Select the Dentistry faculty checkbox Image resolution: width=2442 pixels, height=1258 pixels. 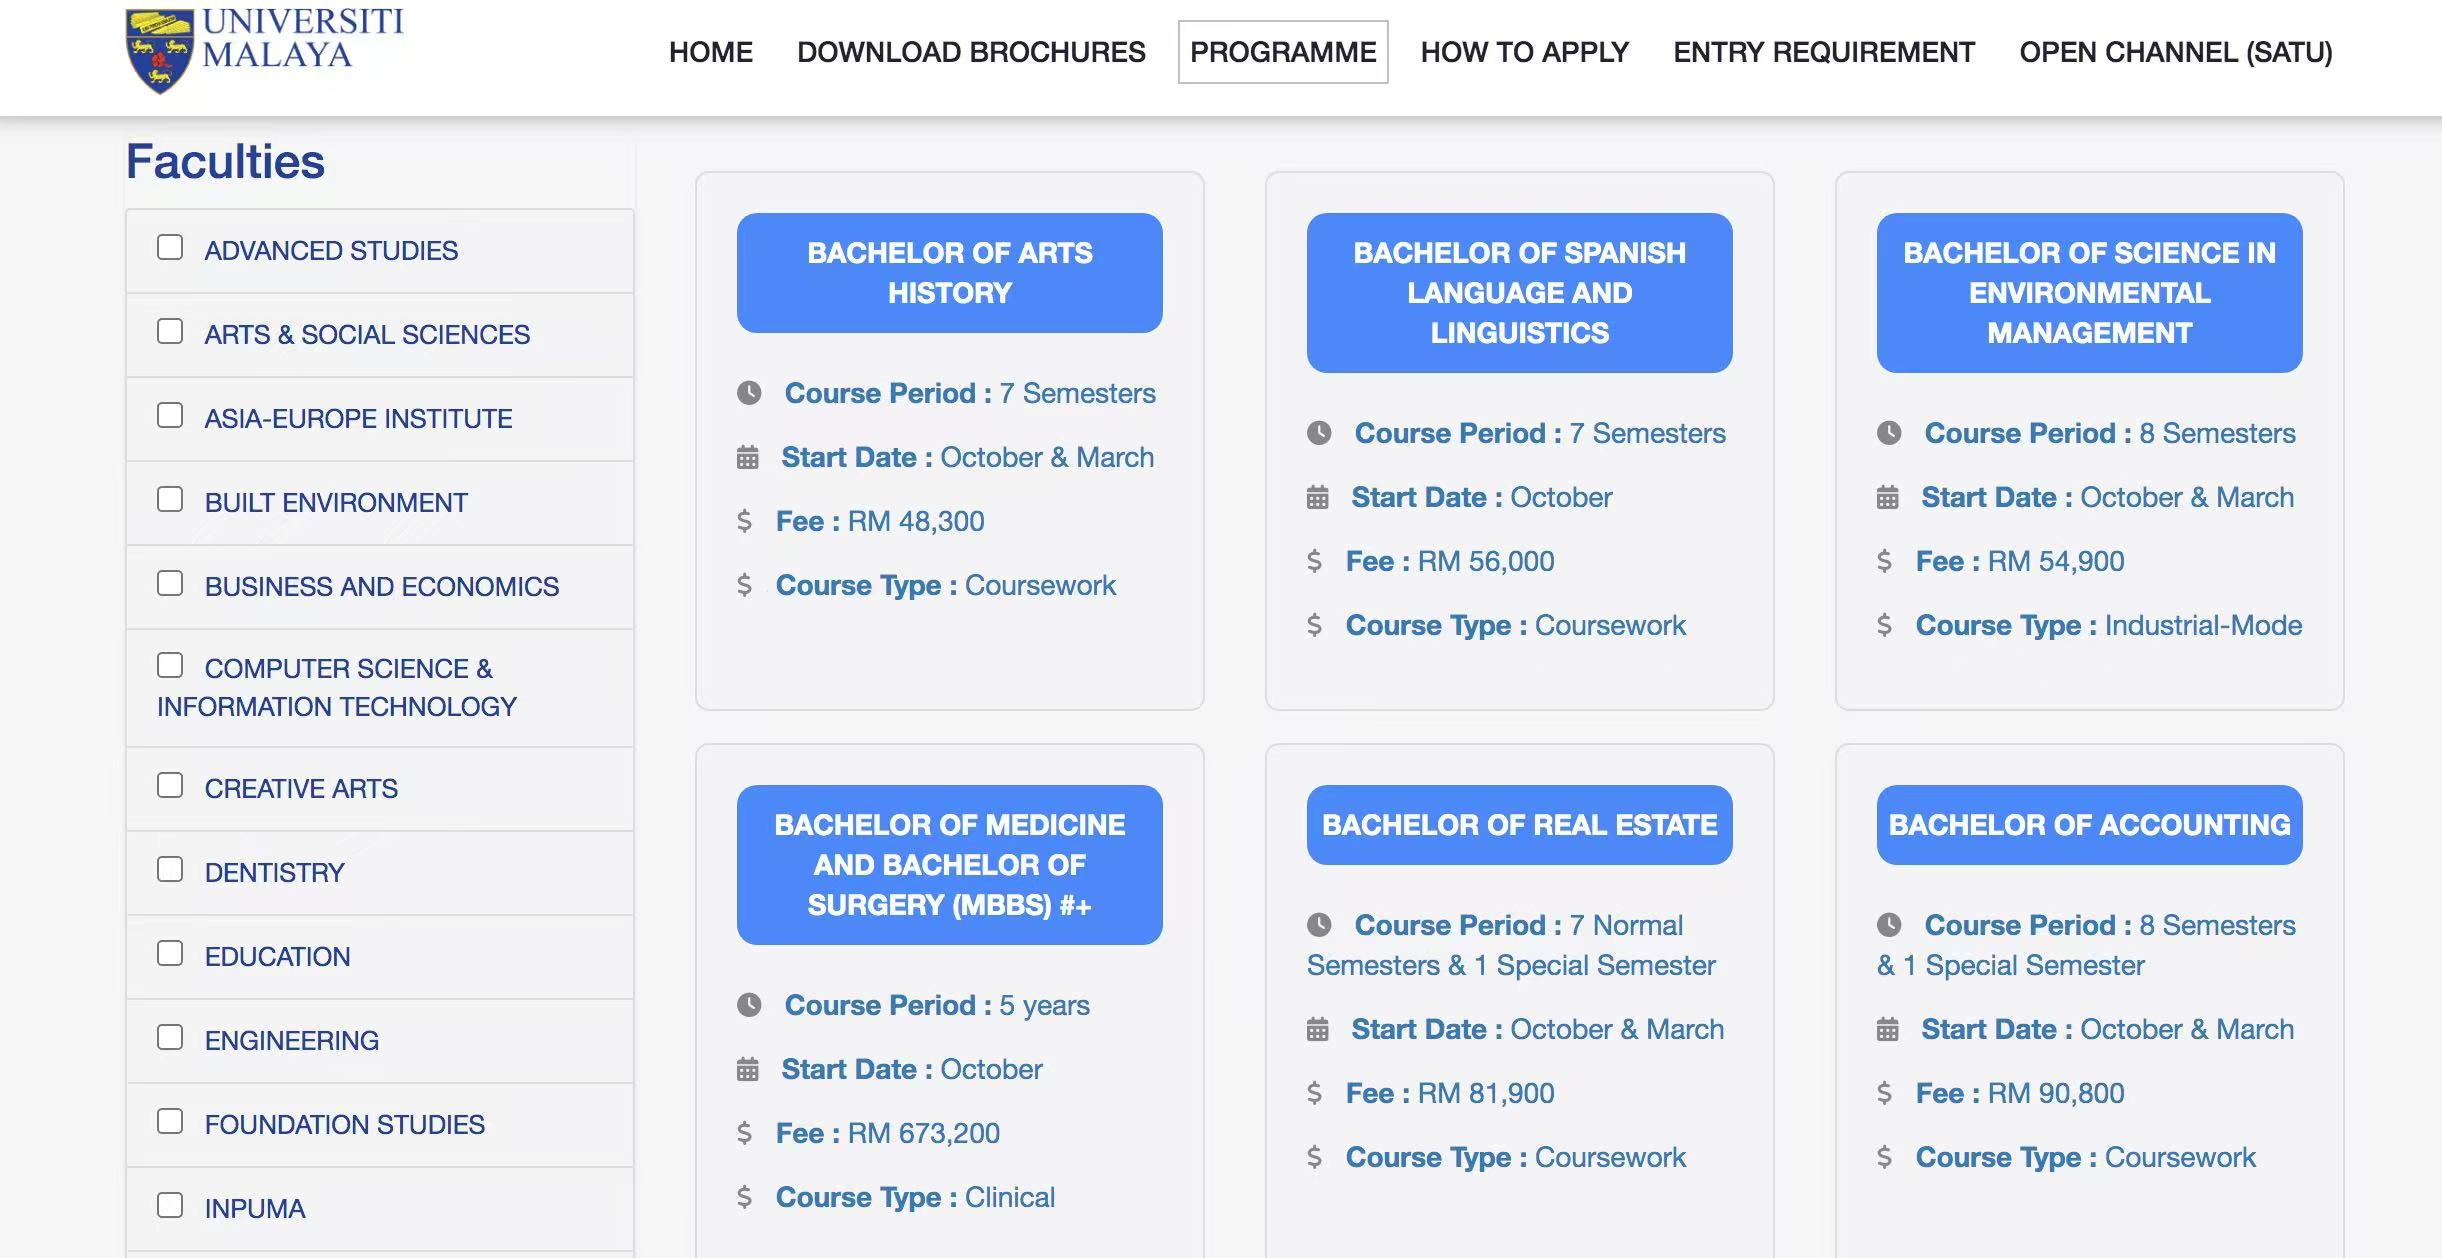(x=170, y=869)
